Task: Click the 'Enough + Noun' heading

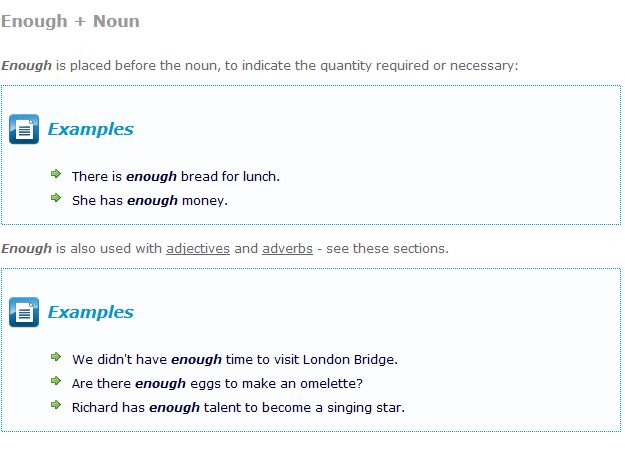Action: [x=70, y=20]
